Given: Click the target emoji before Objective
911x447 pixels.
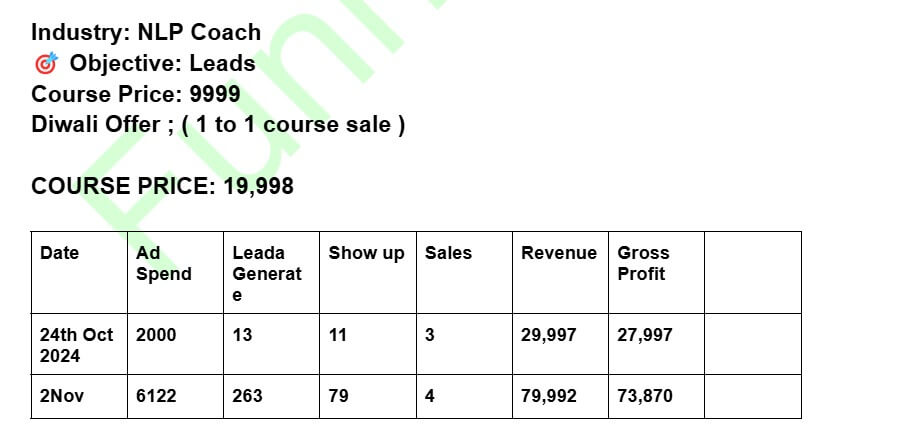Looking at the screenshot, I should pyautogui.click(x=46, y=64).
